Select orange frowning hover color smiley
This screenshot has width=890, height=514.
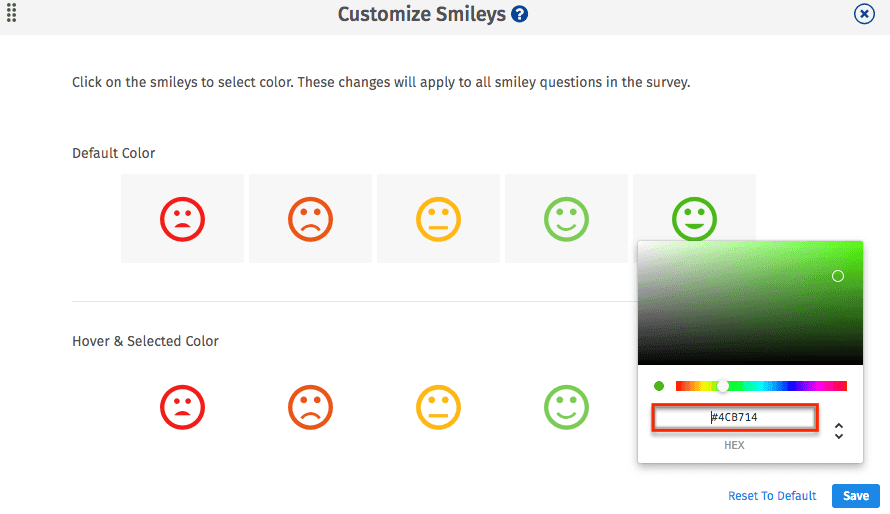pyautogui.click(x=310, y=407)
